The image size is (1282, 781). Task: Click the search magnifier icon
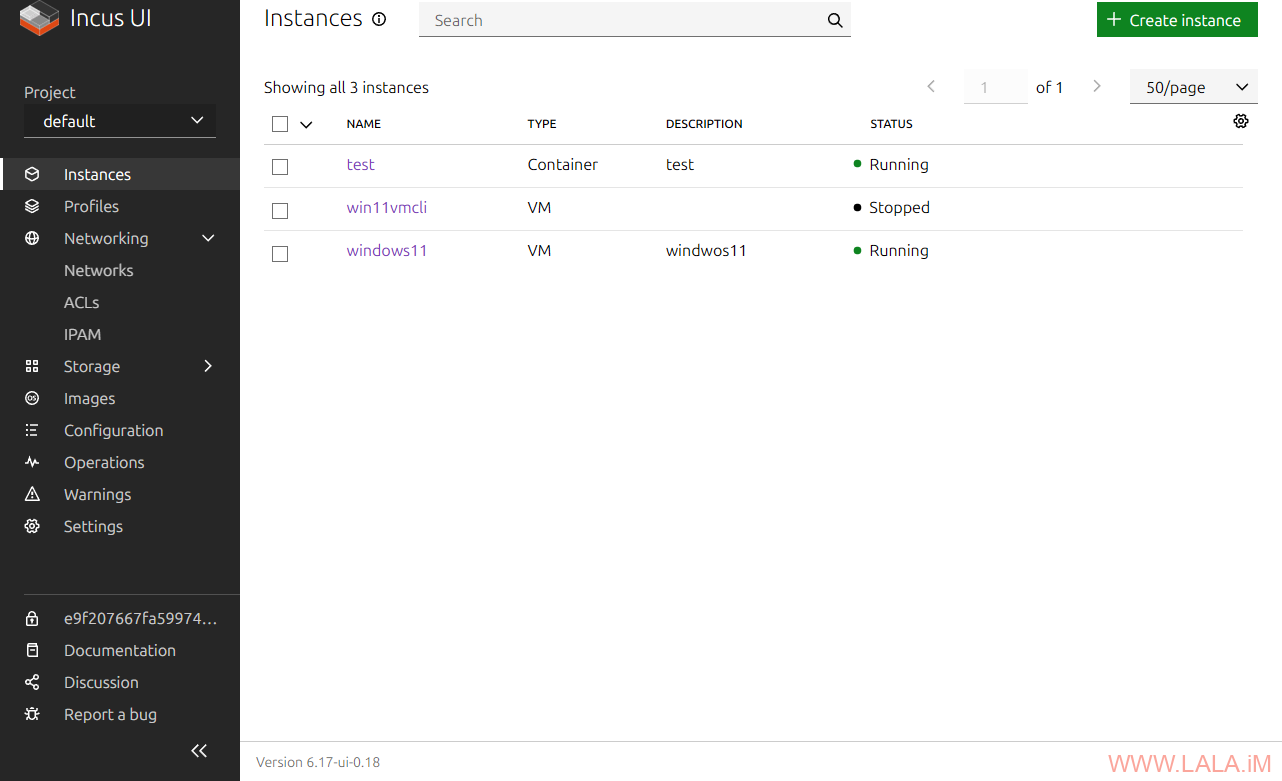[x=835, y=20]
